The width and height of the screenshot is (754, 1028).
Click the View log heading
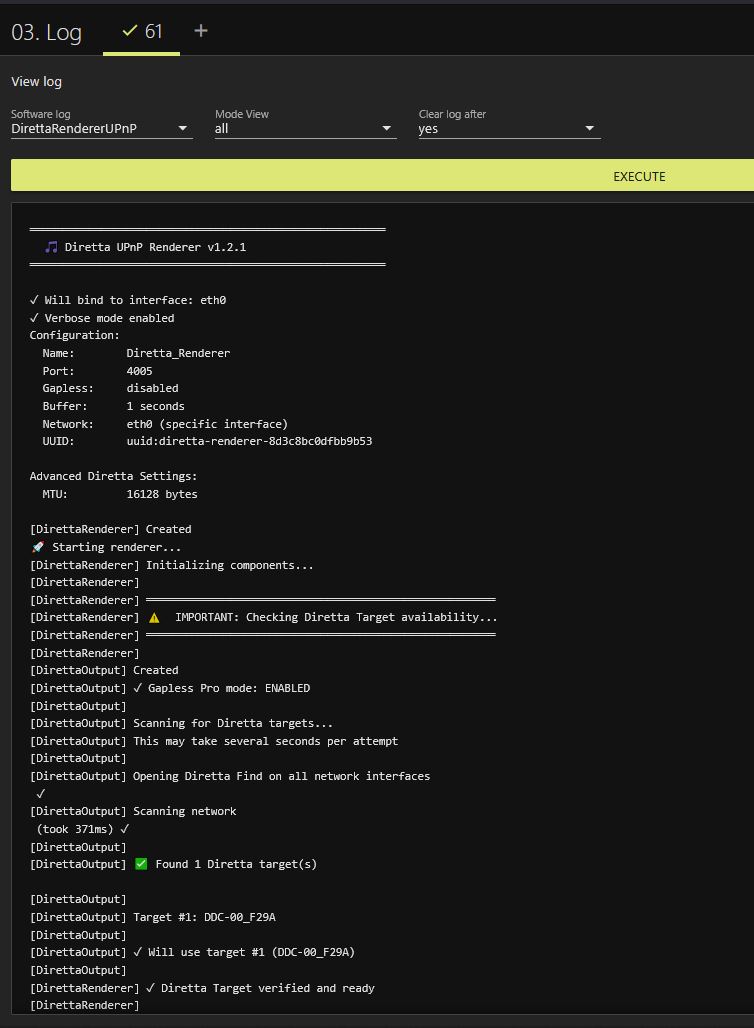(36, 81)
